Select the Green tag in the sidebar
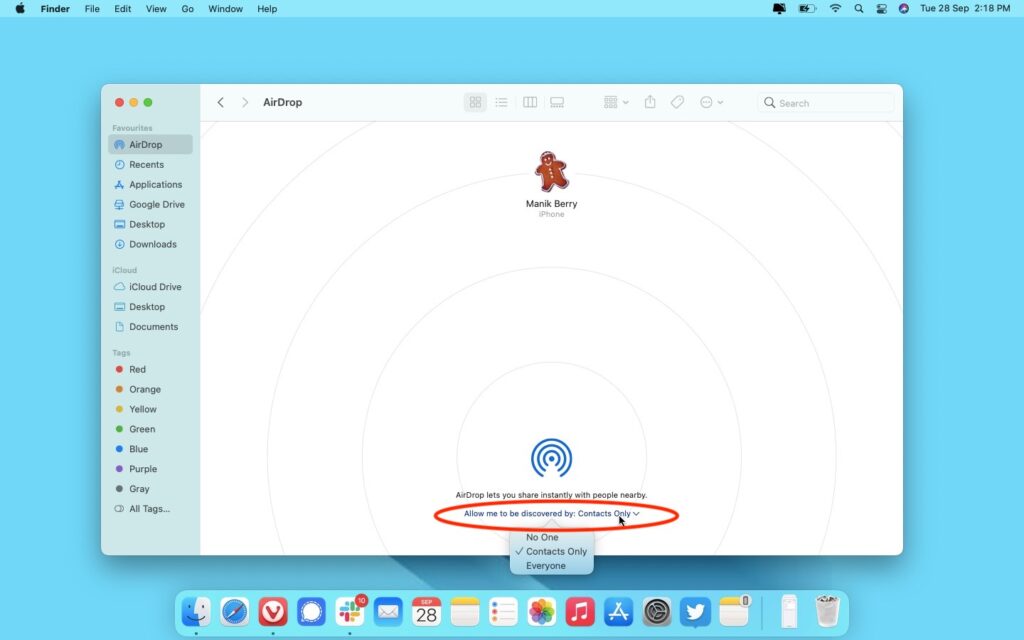1024x640 pixels. click(141, 429)
